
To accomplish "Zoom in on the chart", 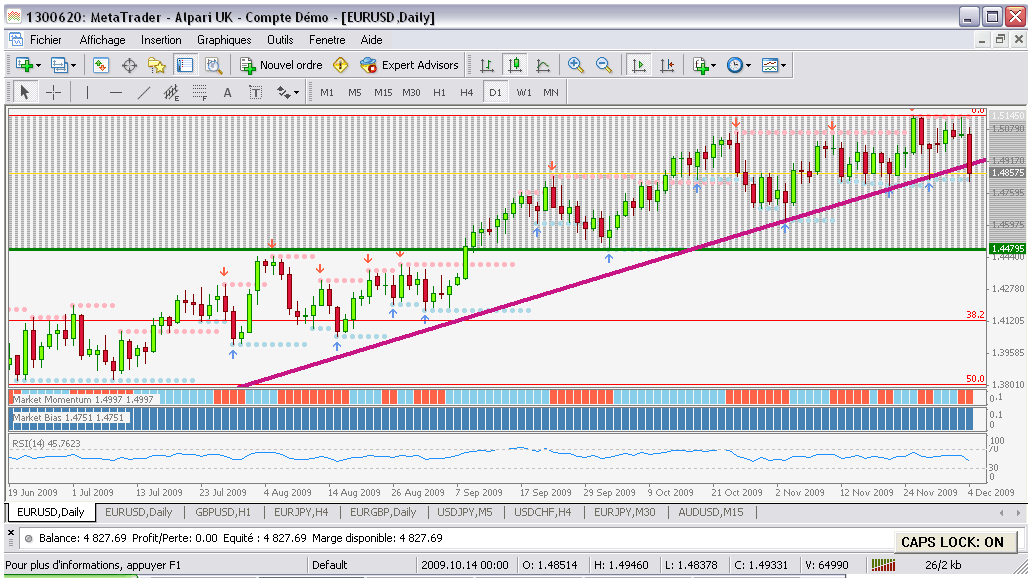I will coord(576,65).
